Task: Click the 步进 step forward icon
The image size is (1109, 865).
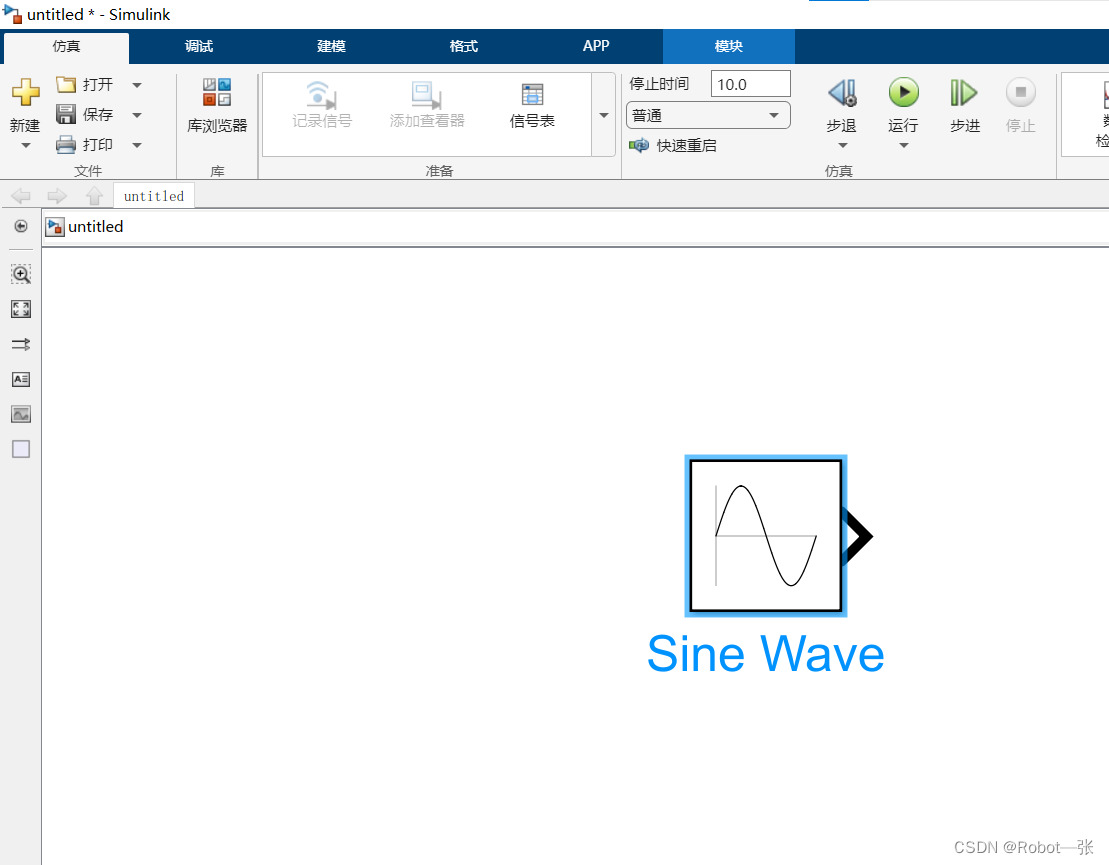Action: coord(964,93)
